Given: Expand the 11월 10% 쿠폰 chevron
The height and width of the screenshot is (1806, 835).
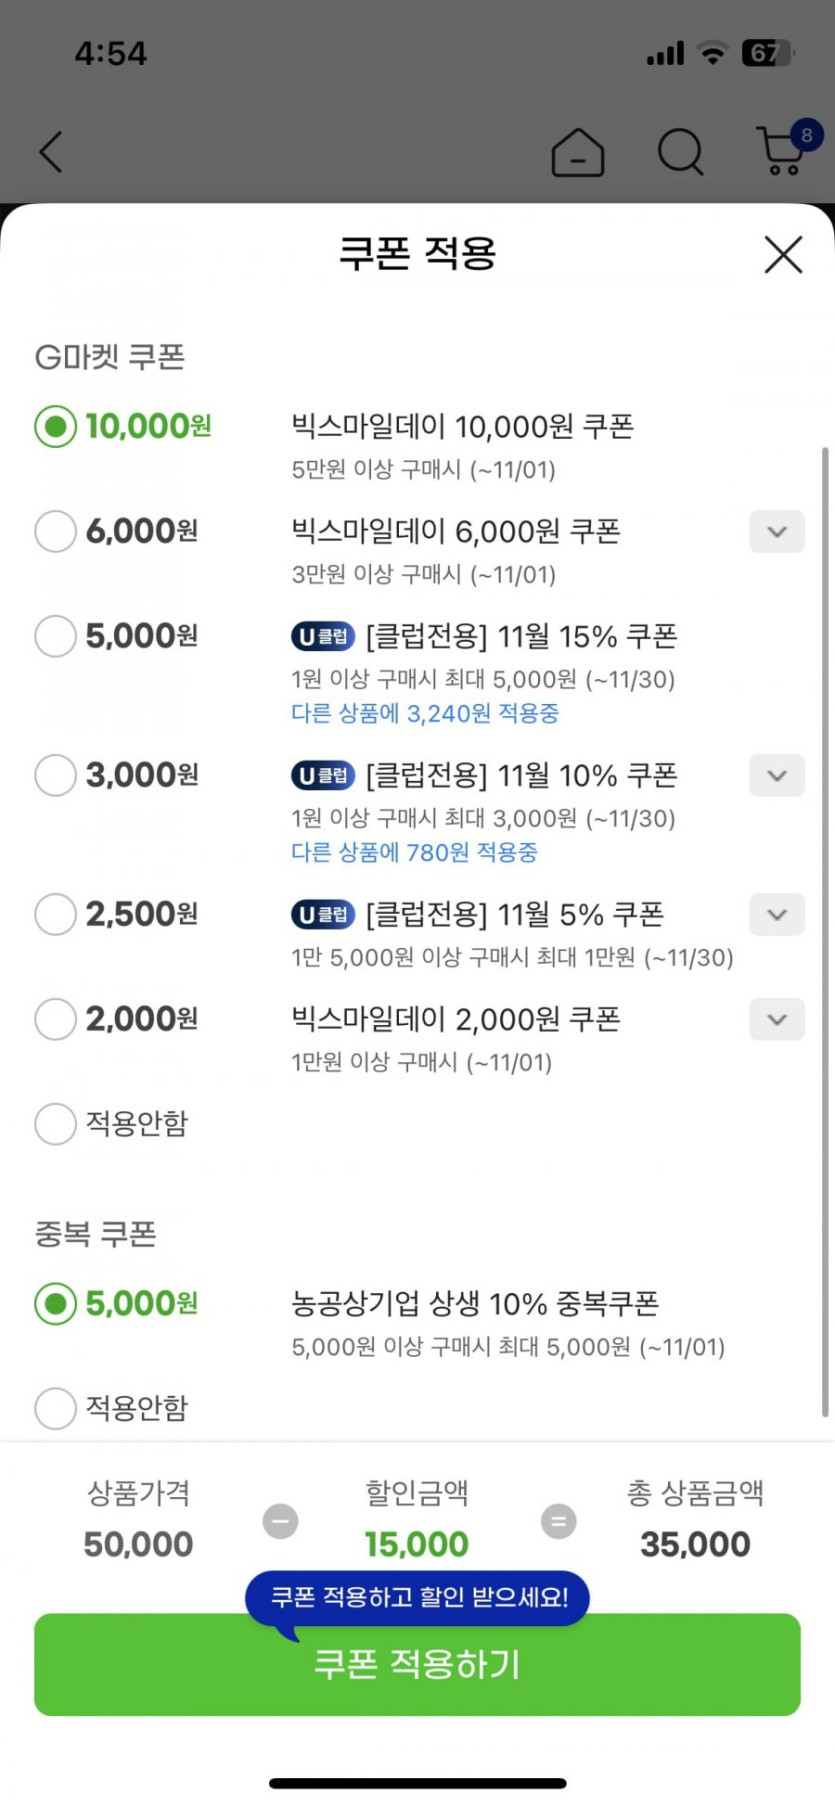Looking at the screenshot, I should tap(777, 775).
